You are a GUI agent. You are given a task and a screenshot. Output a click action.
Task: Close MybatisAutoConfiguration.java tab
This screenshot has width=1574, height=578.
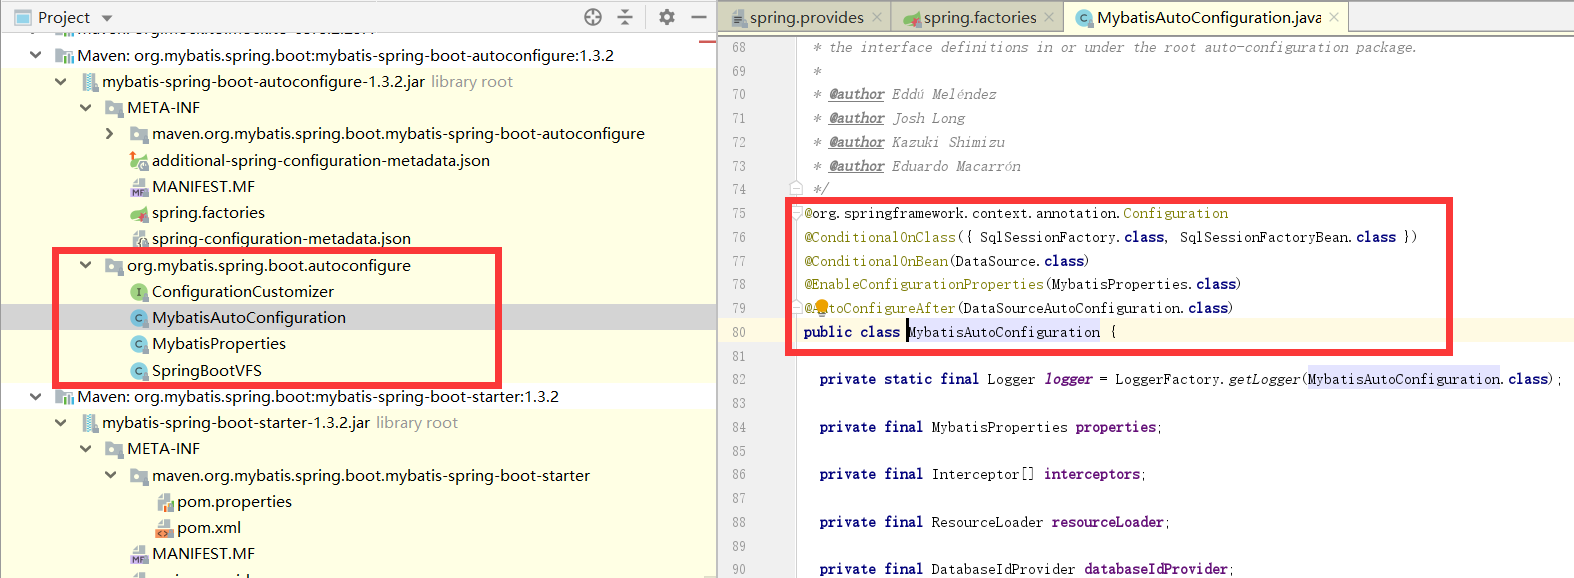[x=1334, y=17]
